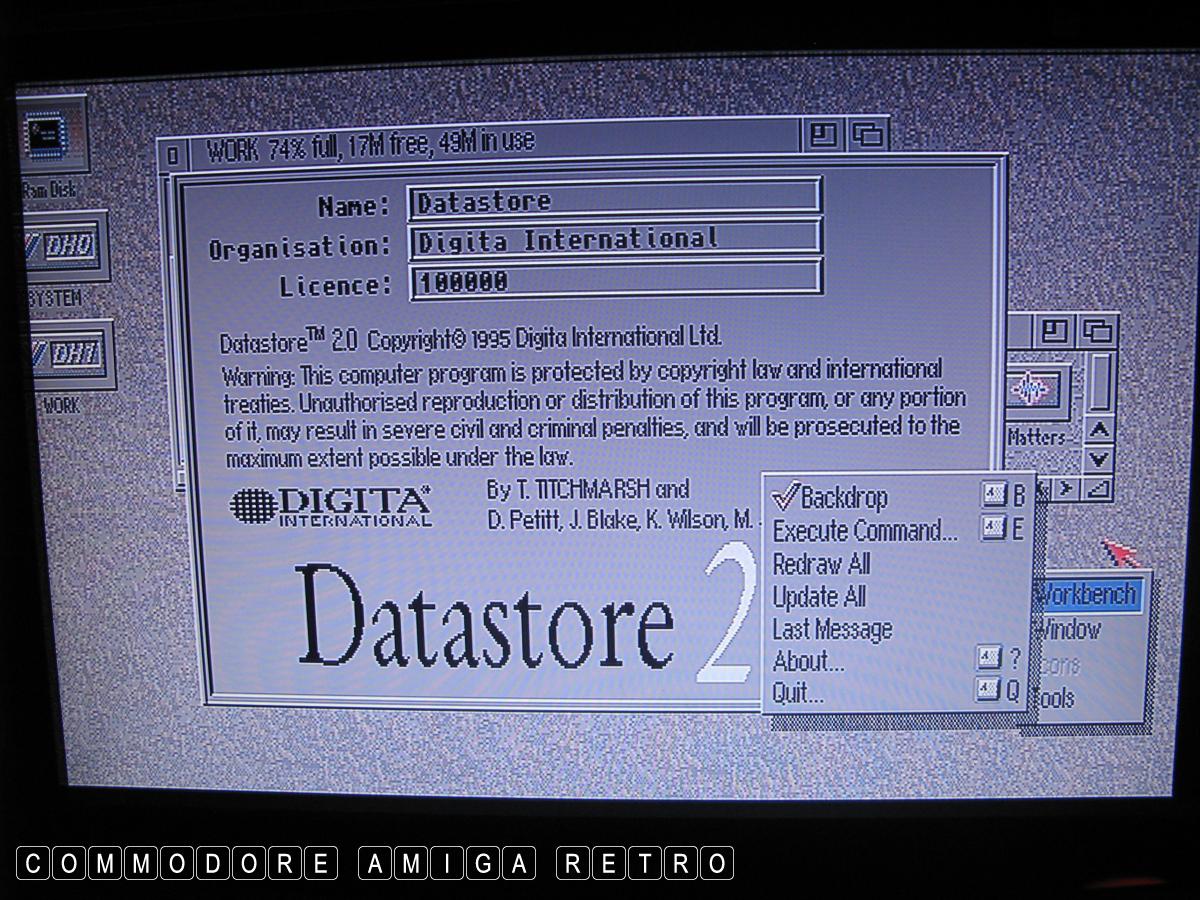Click the scroll down arrow in small window

tap(1099, 459)
